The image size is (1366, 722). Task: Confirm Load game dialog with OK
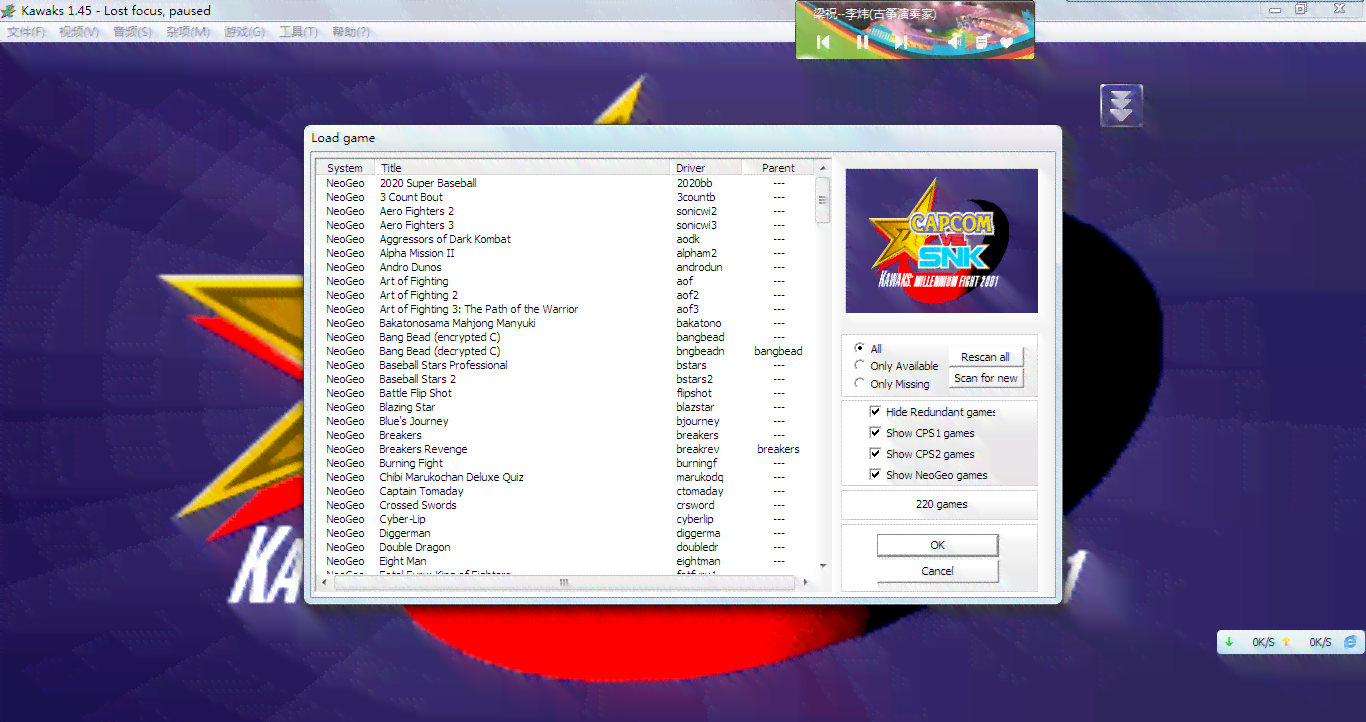click(x=937, y=545)
